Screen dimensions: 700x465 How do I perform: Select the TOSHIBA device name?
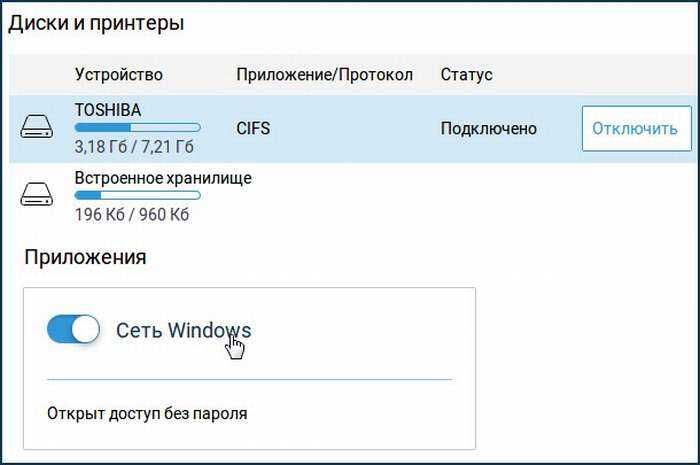[108, 110]
